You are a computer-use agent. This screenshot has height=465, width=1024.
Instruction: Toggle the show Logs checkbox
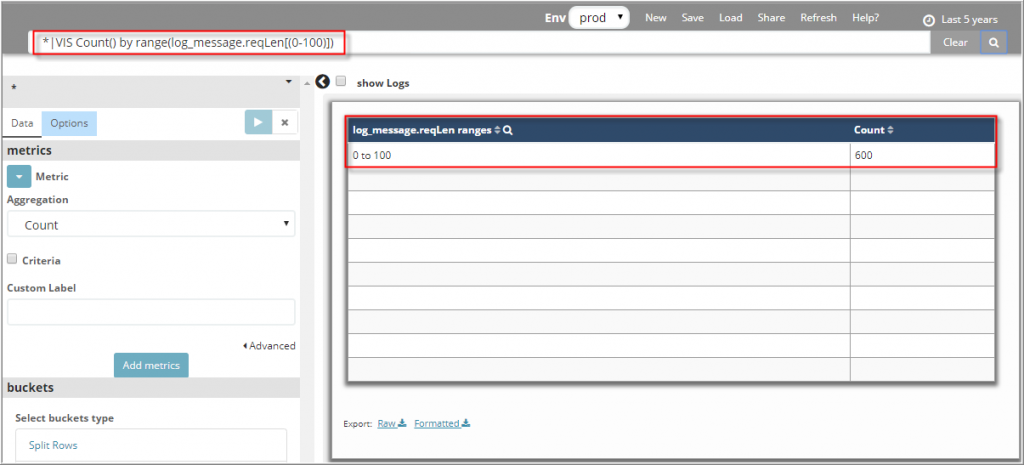tap(342, 82)
